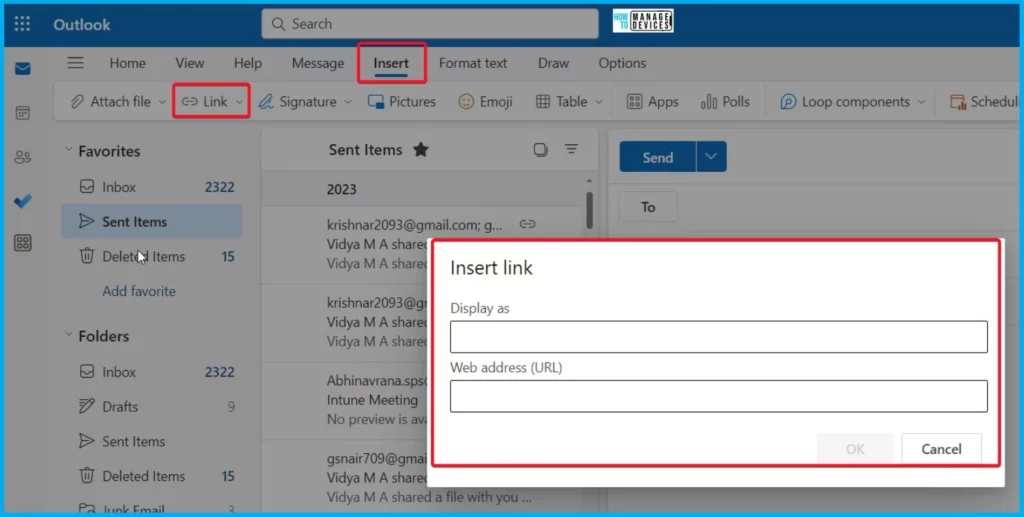
Task: Expand the Loop components dropdown arrow
Action: click(921, 102)
